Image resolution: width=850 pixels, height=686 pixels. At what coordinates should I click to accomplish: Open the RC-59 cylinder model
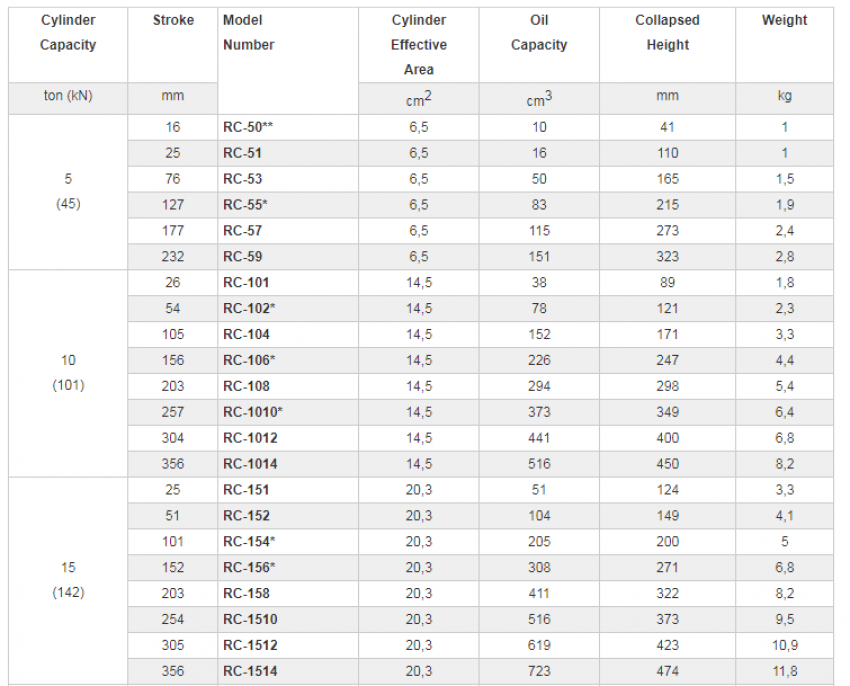click(x=241, y=257)
